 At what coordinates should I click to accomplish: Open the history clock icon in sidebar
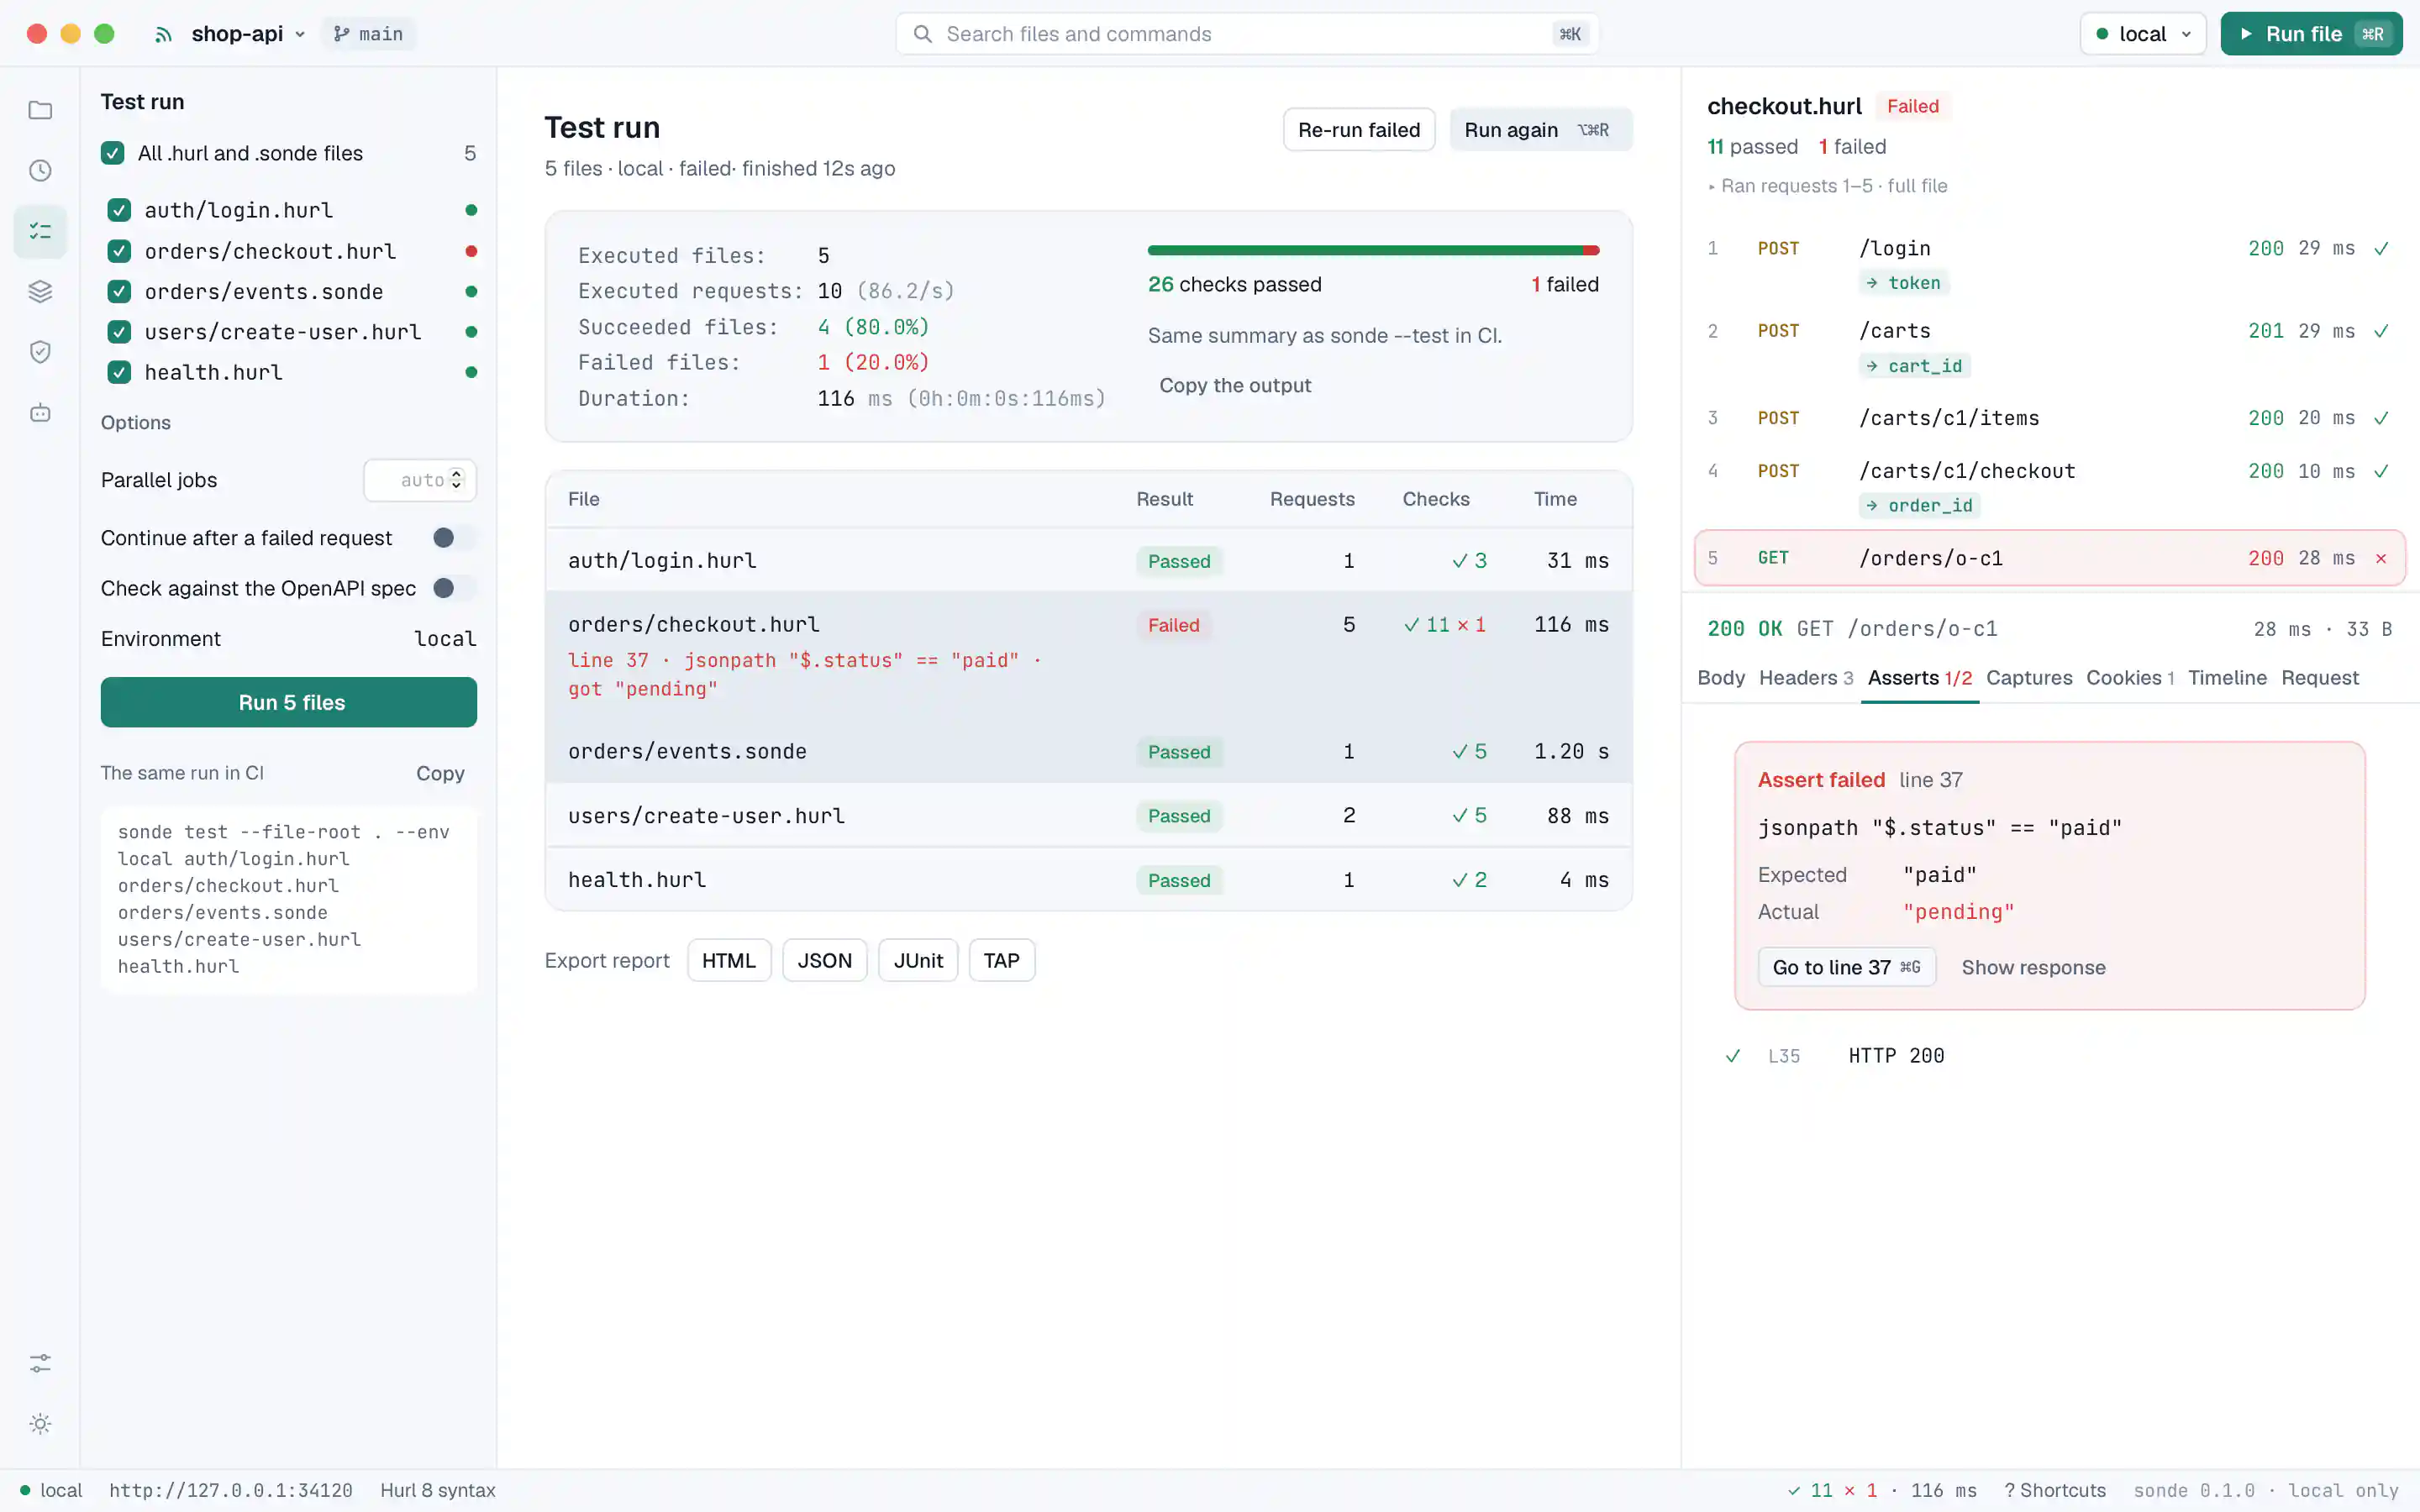coord(40,171)
